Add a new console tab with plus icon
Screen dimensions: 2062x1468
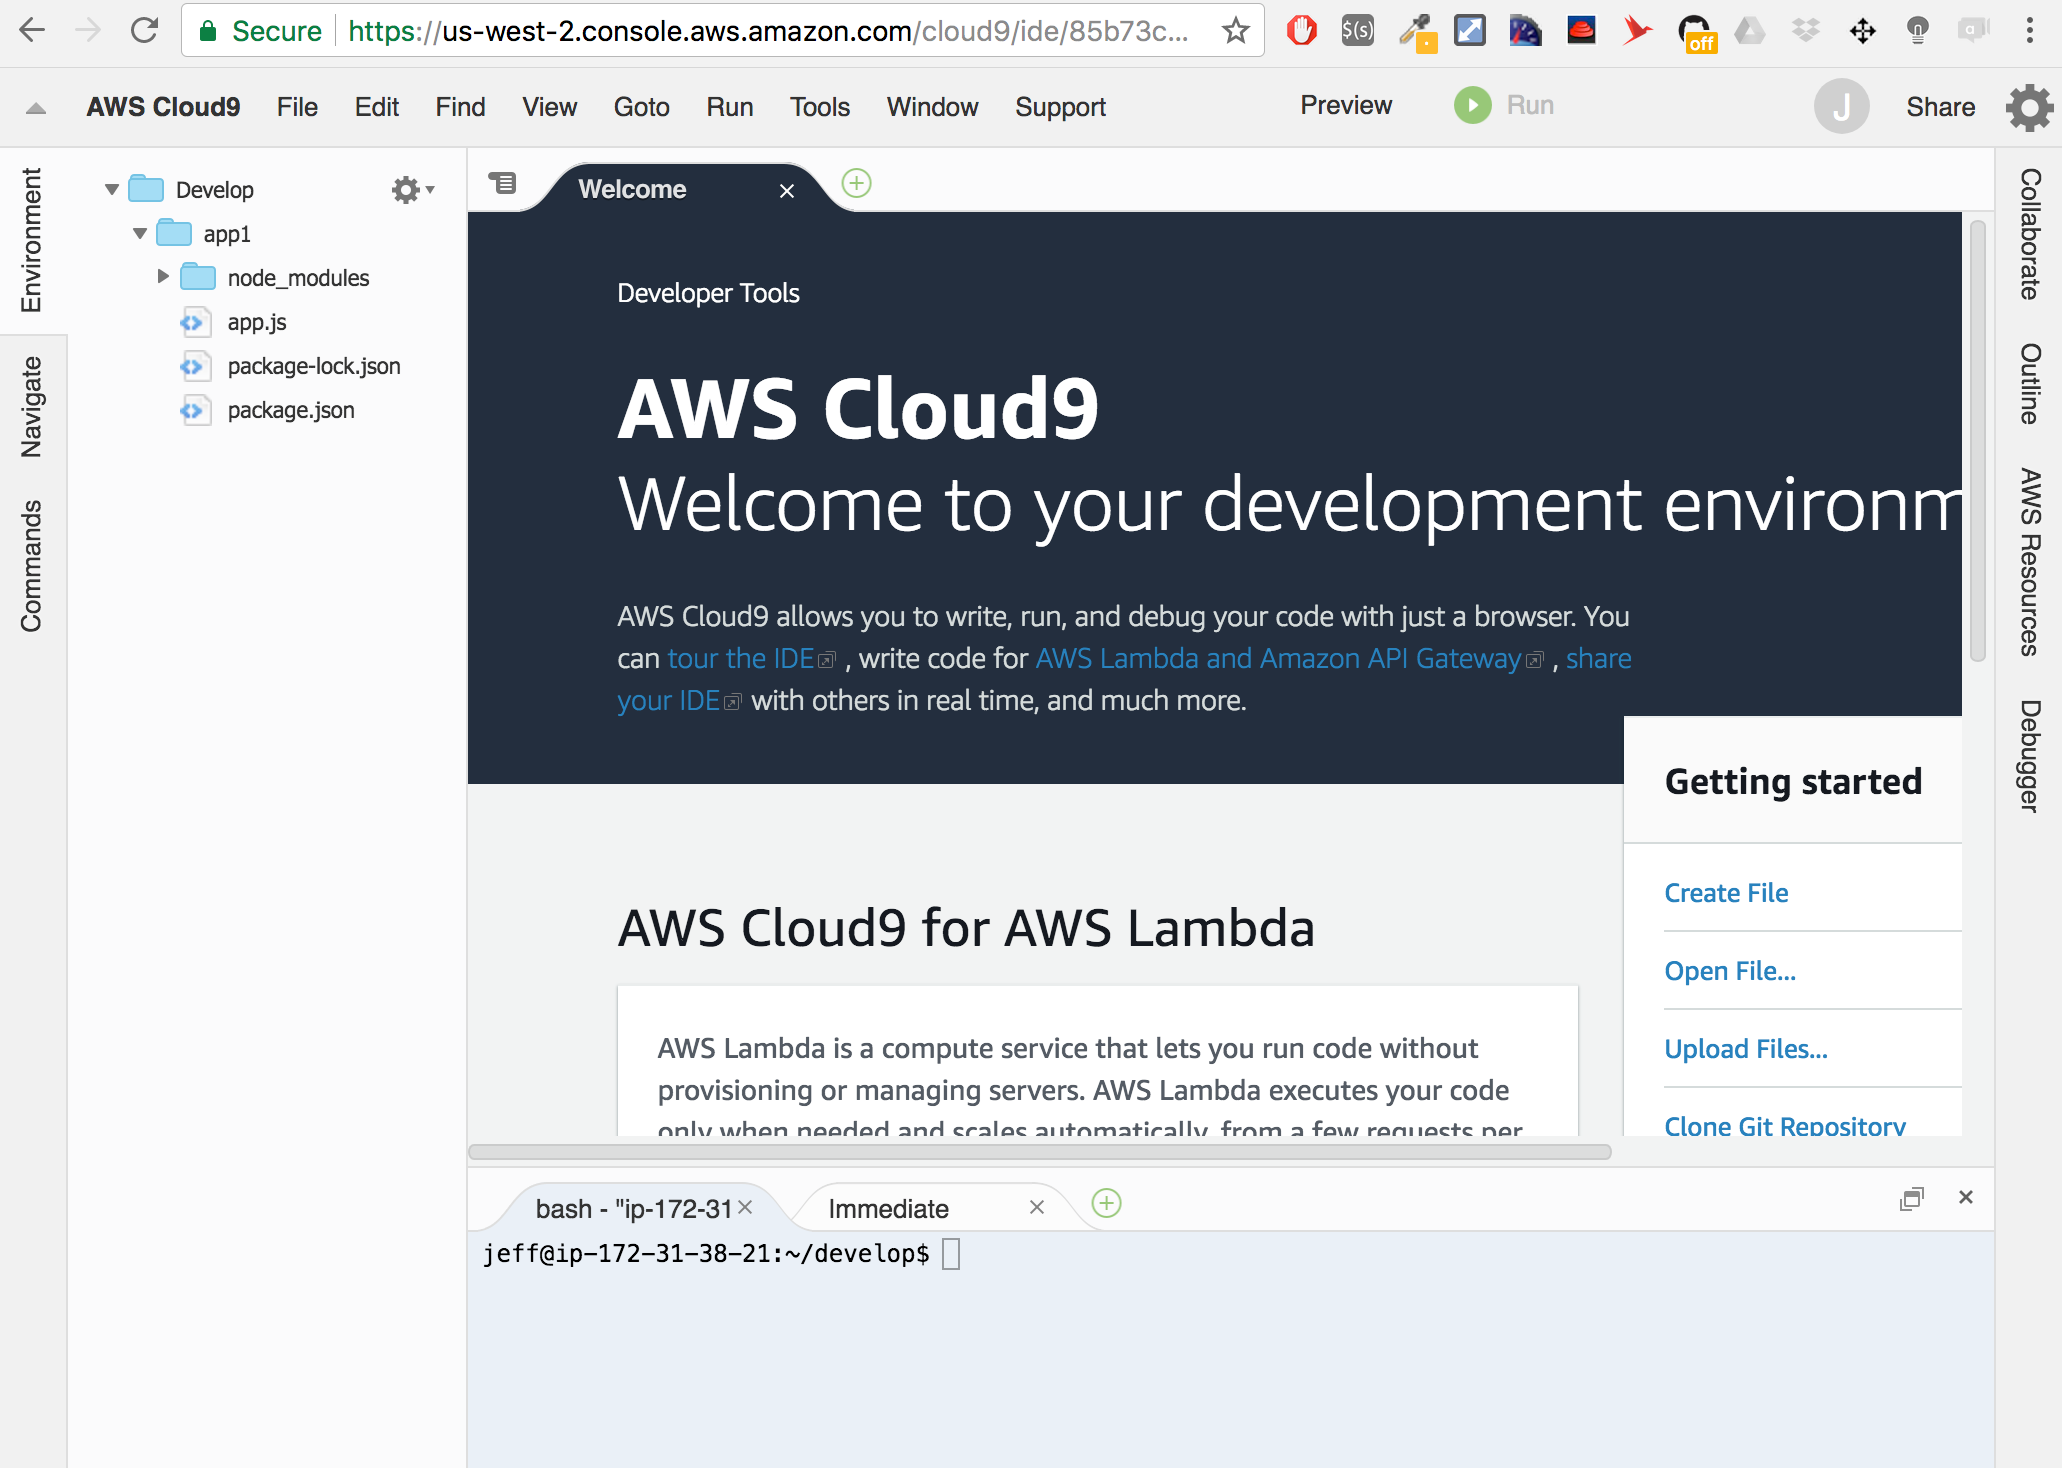(1106, 1203)
